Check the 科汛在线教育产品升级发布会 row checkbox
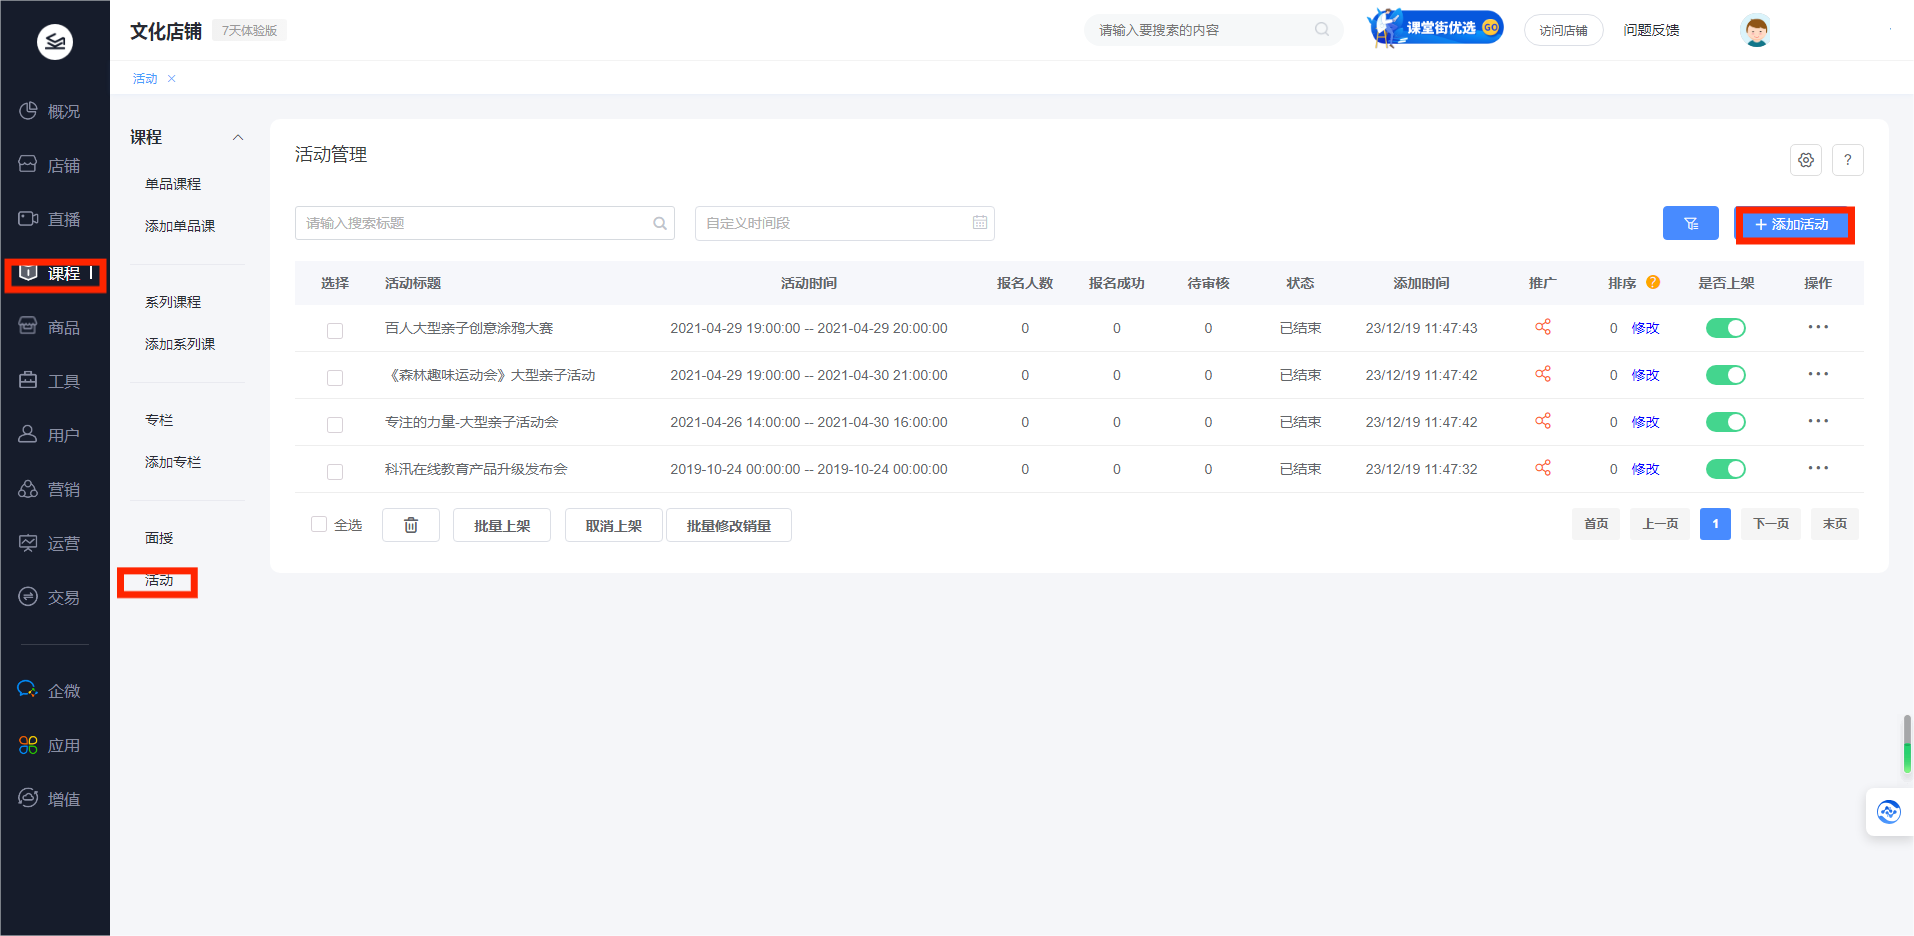This screenshot has width=1914, height=936. point(335,471)
